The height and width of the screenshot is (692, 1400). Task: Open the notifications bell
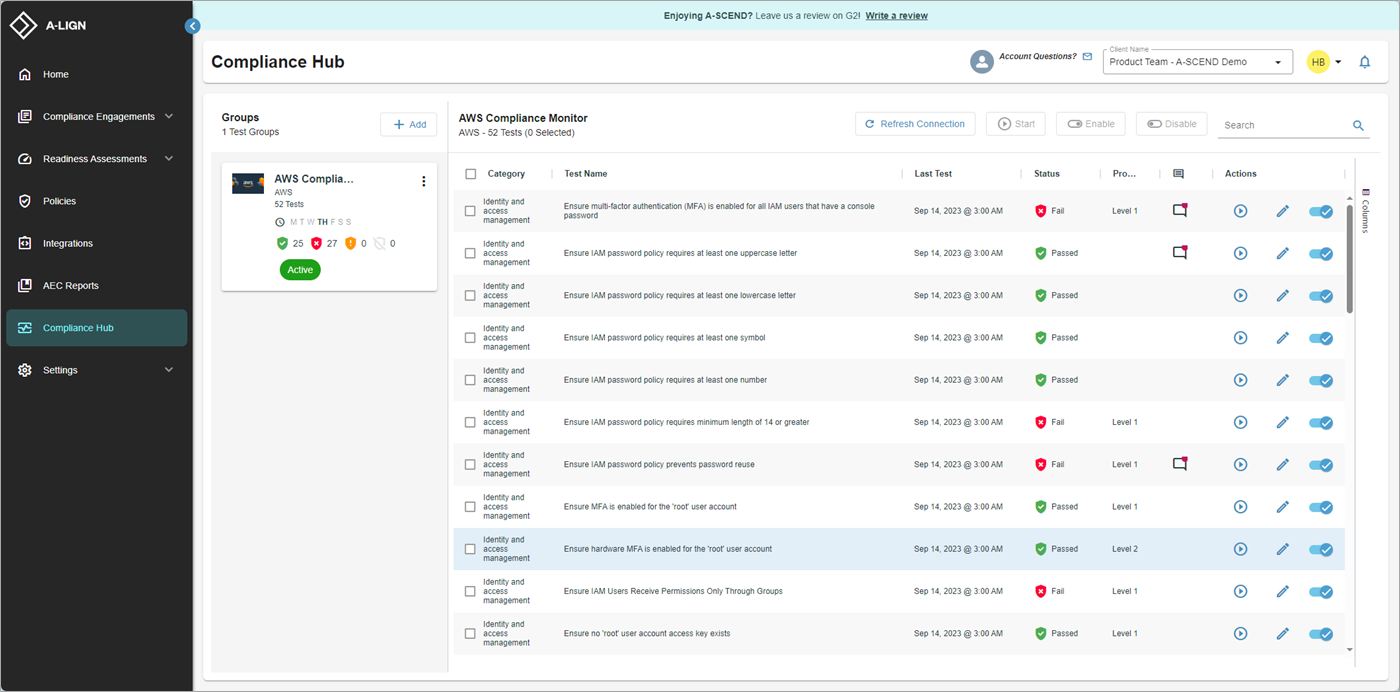[1364, 62]
